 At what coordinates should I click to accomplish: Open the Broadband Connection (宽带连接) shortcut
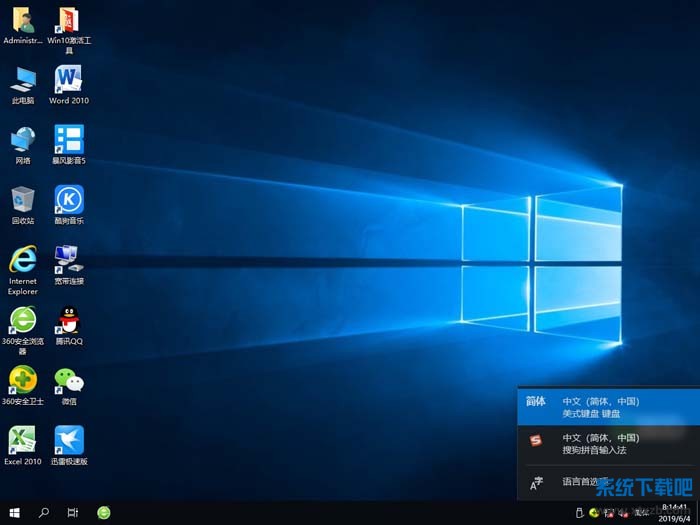click(68, 261)
